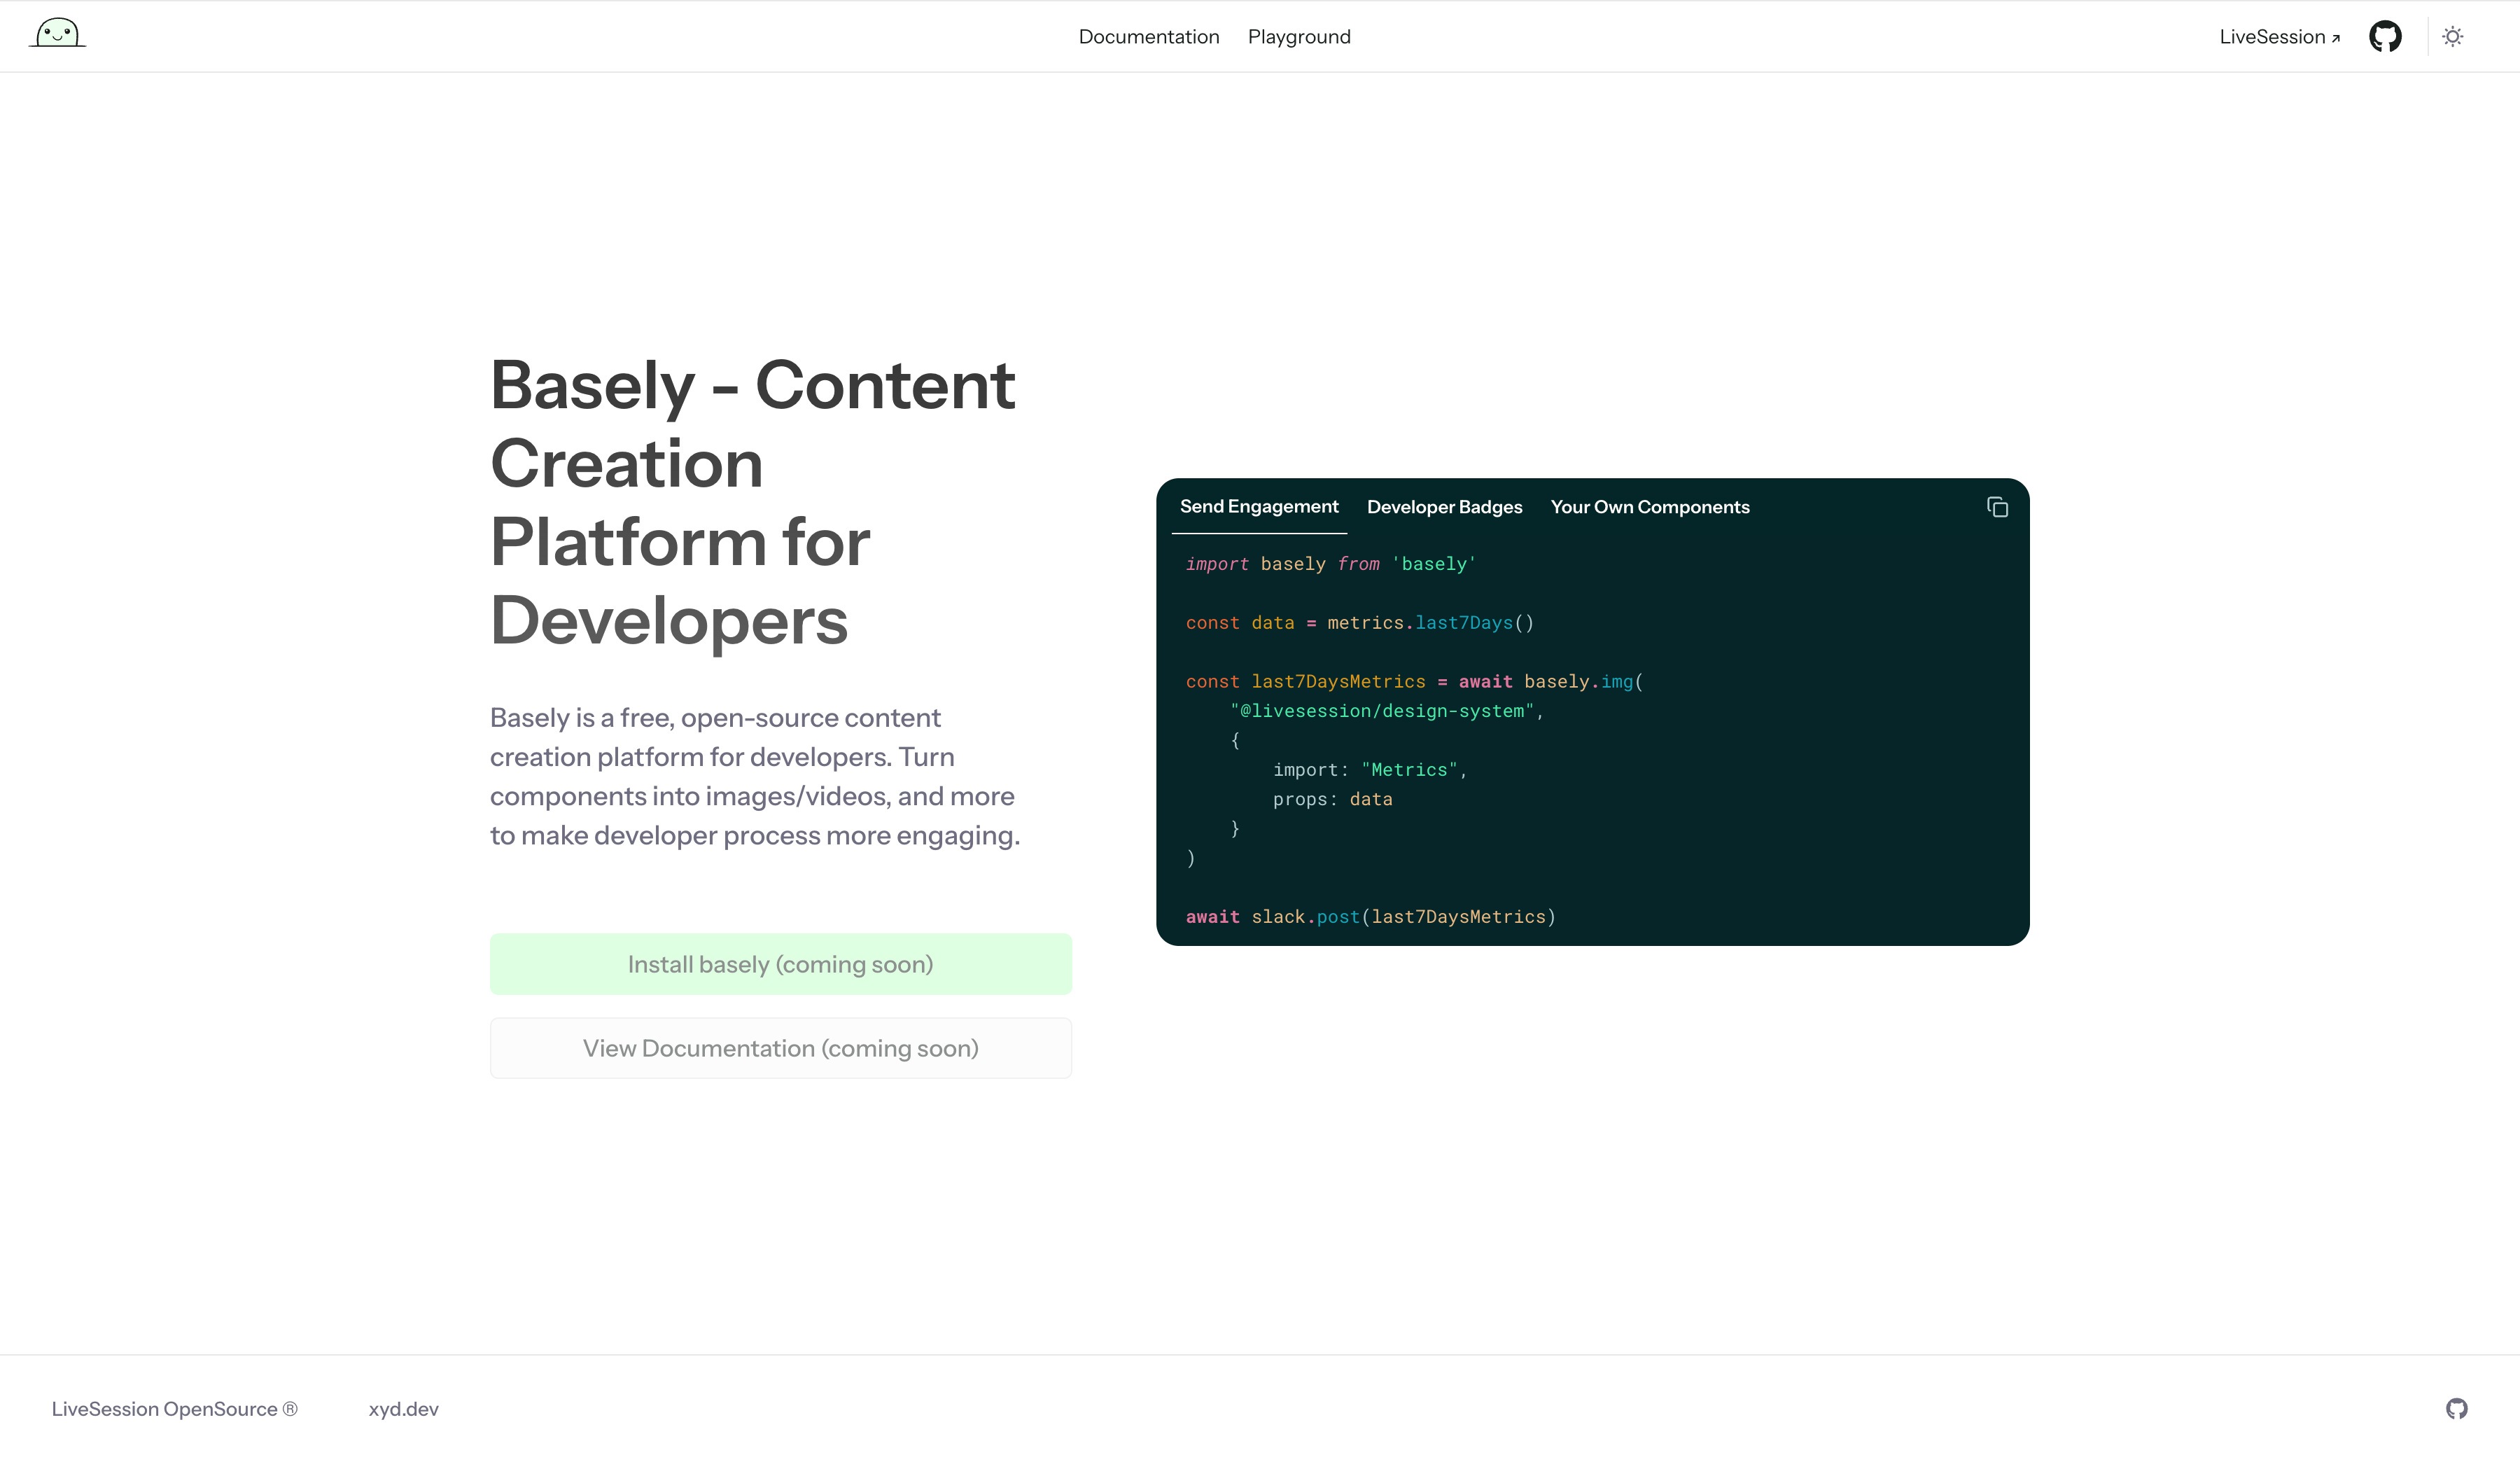Click the import basely code line
2520x1462 pixels.
[x=1329, y=564]
